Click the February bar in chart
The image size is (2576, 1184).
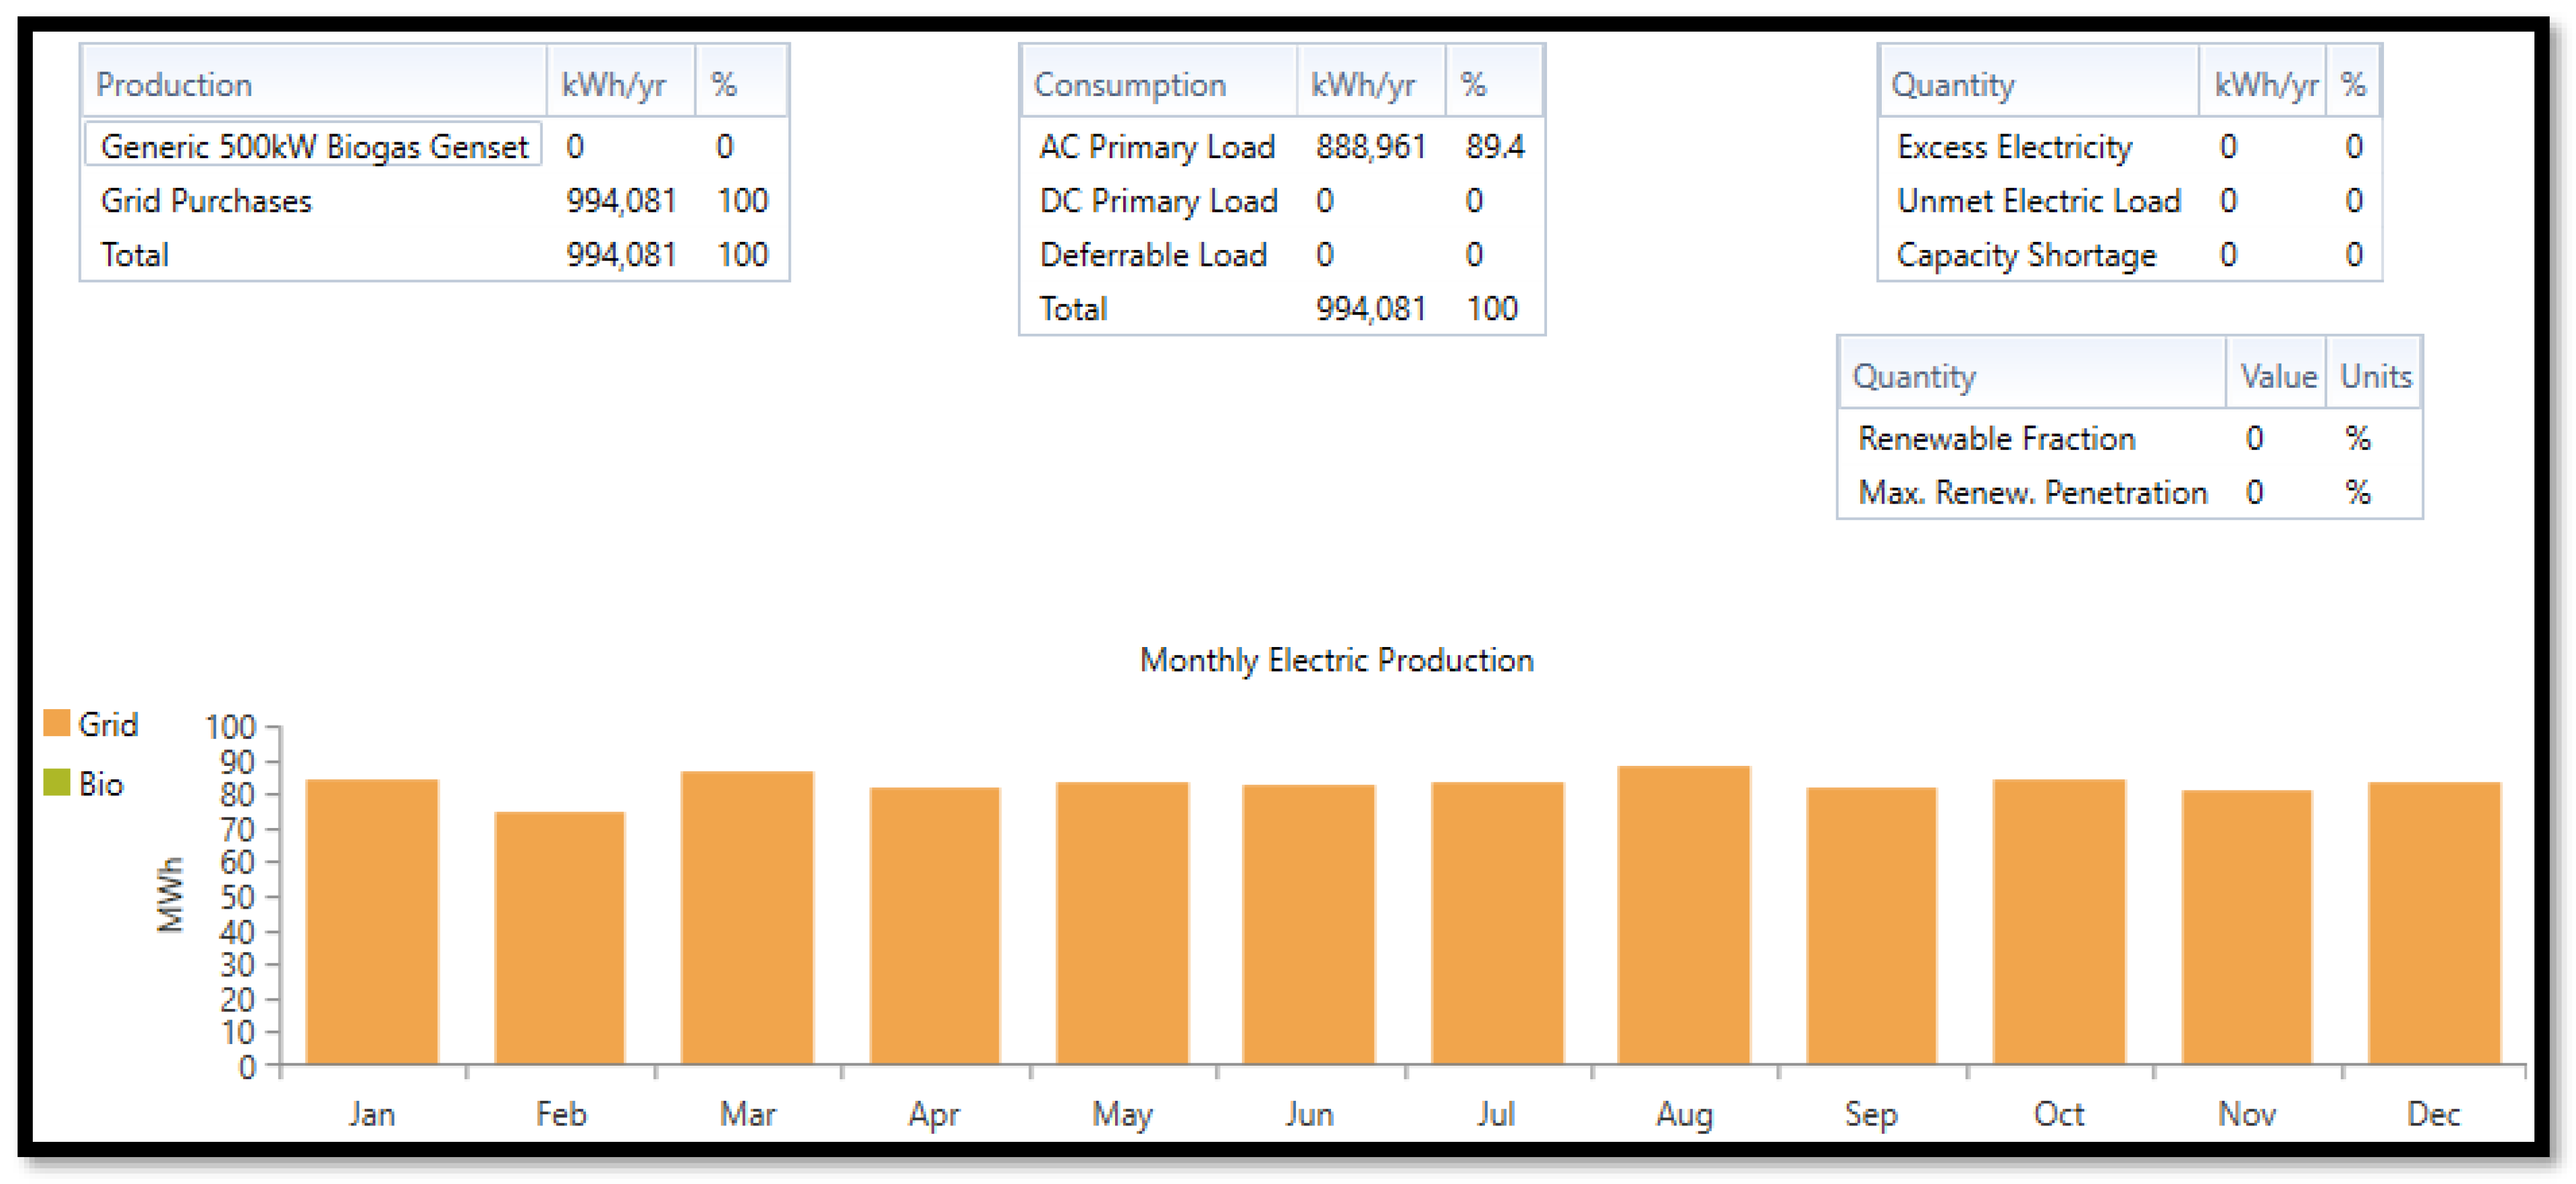560,938
